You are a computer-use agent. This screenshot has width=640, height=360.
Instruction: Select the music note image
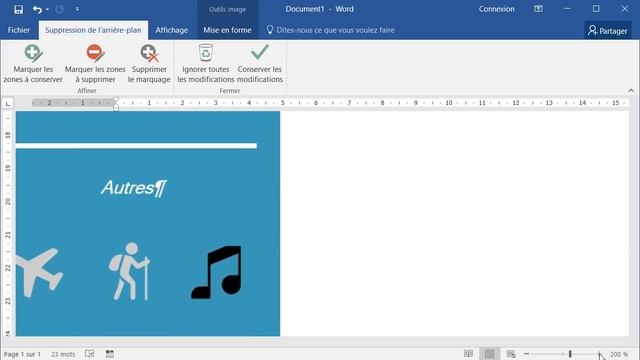(x=216, y=272)
